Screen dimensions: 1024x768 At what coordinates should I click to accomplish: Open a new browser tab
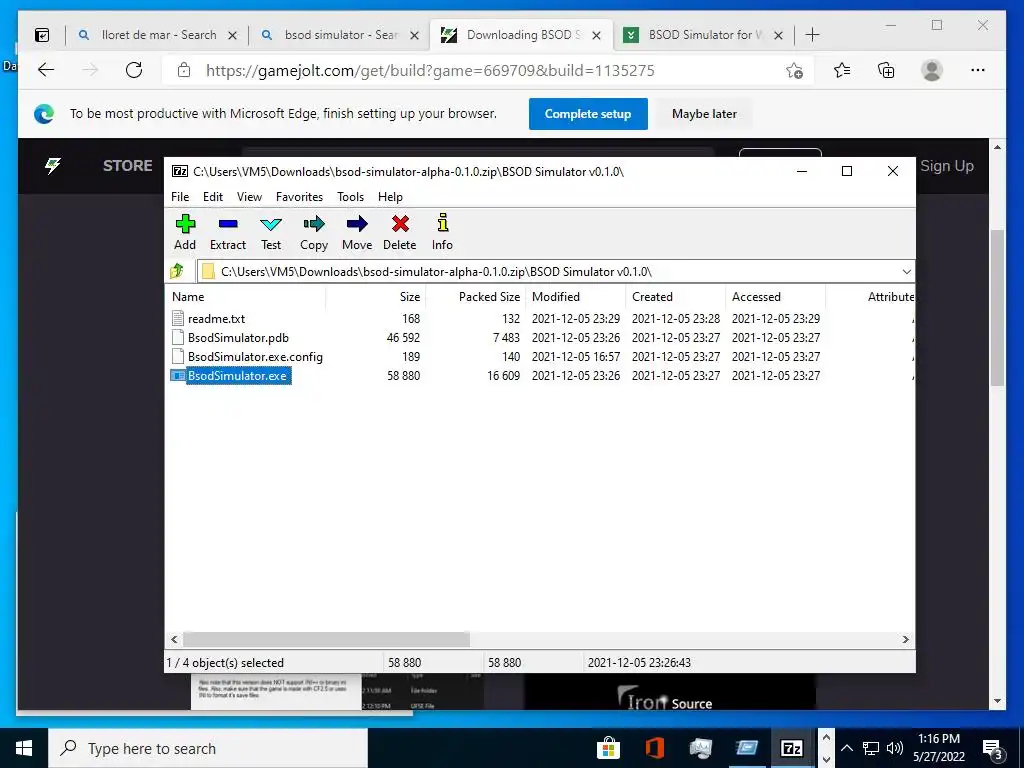[812, 35]
